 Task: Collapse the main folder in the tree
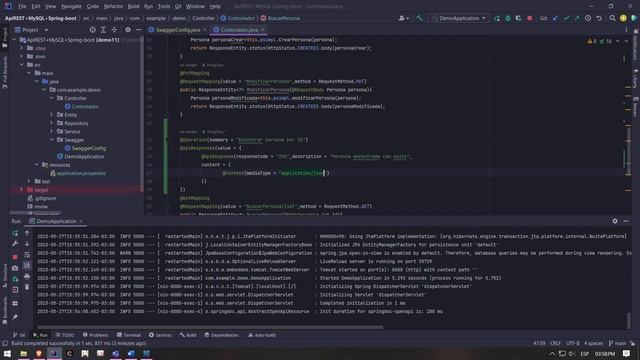coord(29,73)
